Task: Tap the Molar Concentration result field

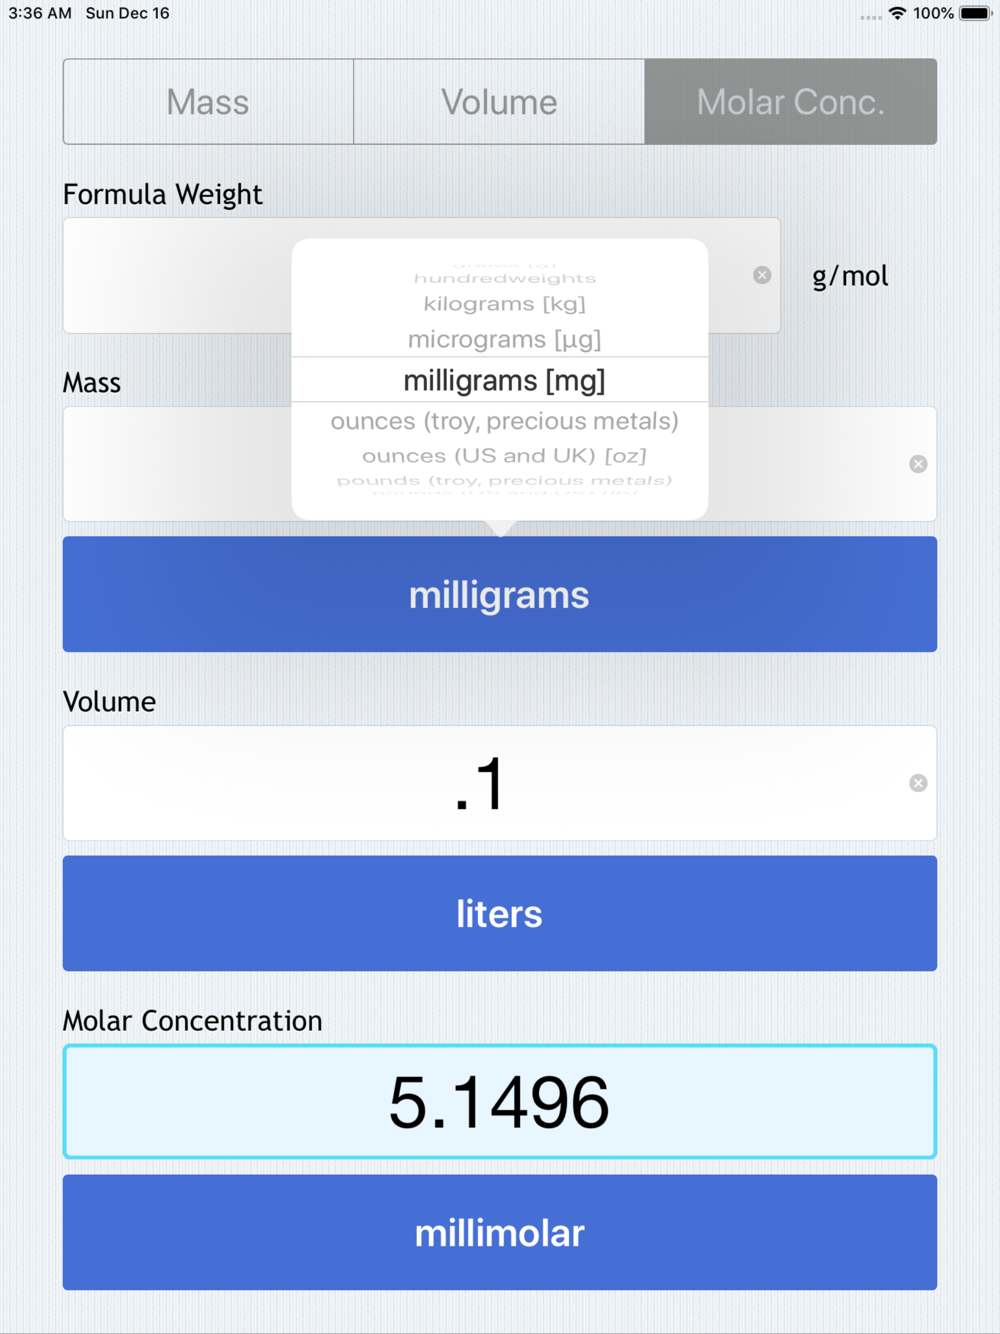Action: (x=499, y=1102)
